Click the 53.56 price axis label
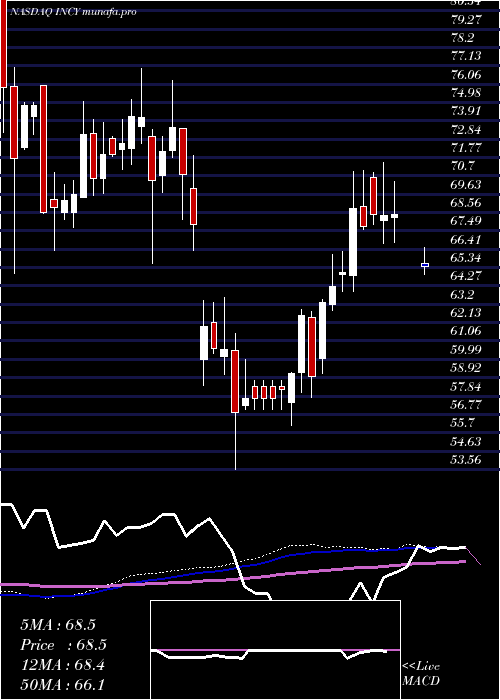500x700 pixels. click(x=466, y=459)
